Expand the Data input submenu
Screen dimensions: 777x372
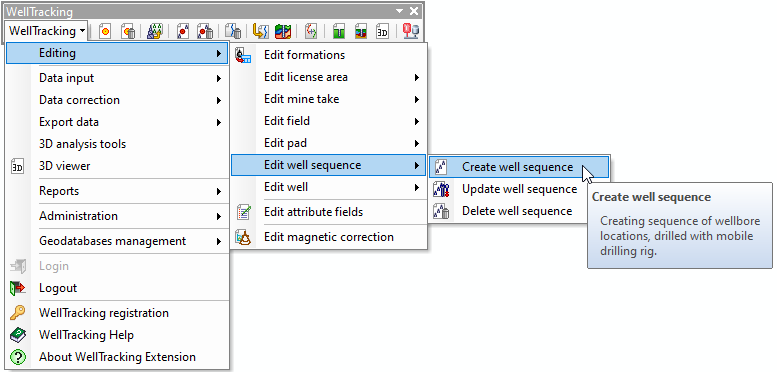[x=117, y=78]
